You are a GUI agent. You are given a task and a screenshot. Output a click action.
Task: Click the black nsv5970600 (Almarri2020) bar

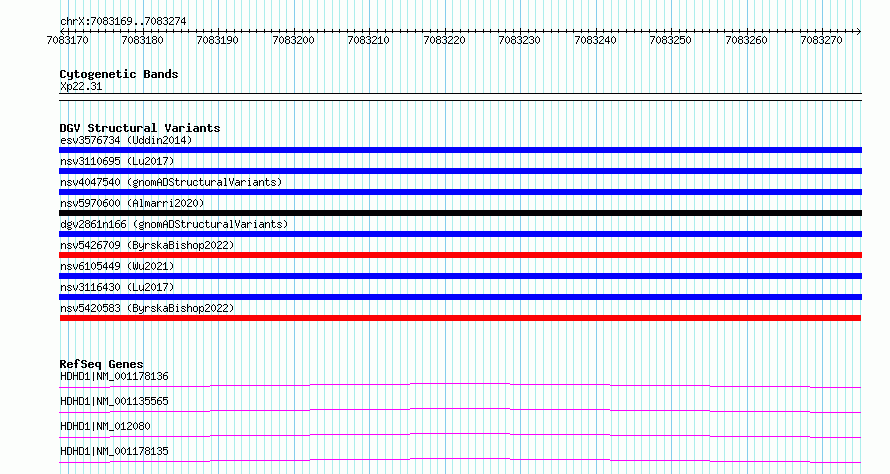click(460, 213)
